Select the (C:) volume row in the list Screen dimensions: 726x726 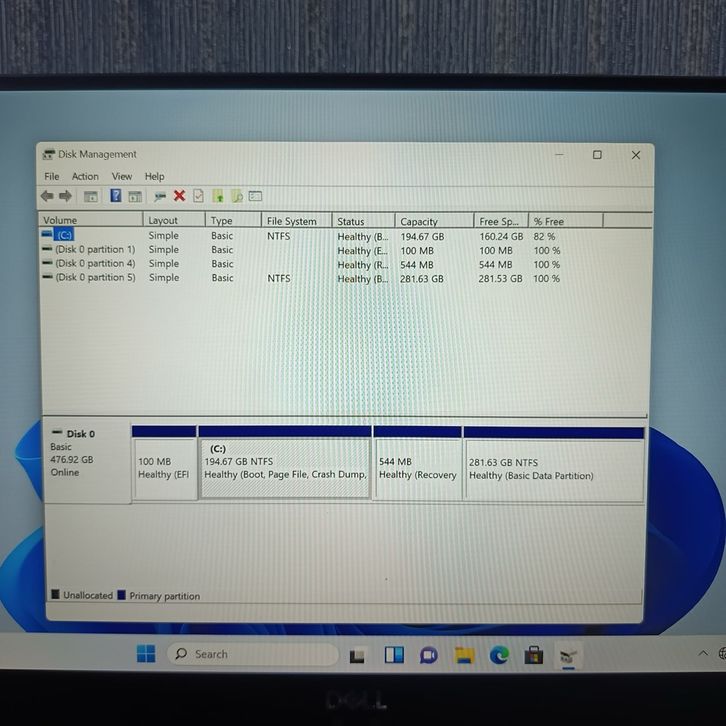click(x=65, y=236)
